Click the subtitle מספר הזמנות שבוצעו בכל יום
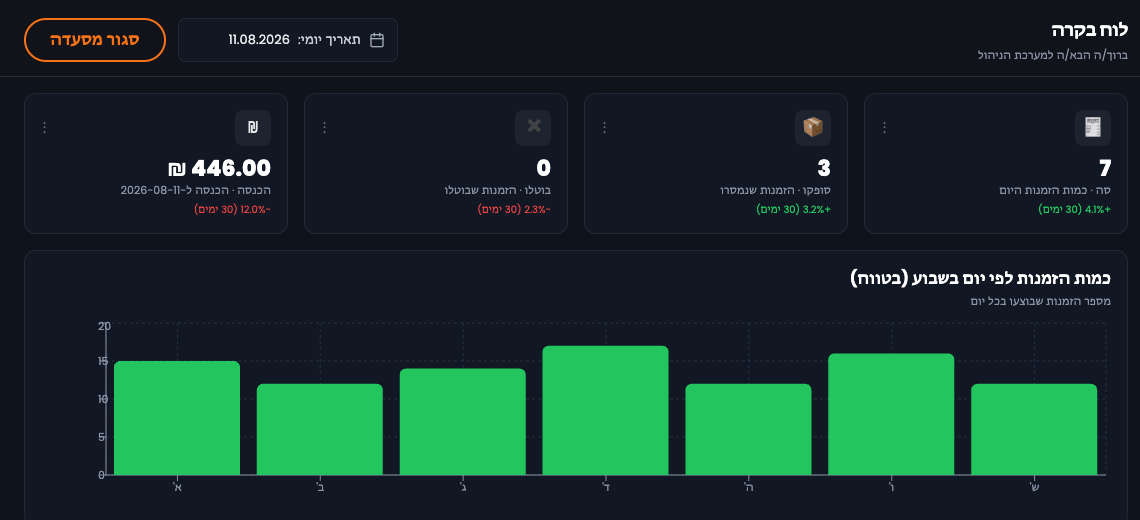 coord(1041,301)
